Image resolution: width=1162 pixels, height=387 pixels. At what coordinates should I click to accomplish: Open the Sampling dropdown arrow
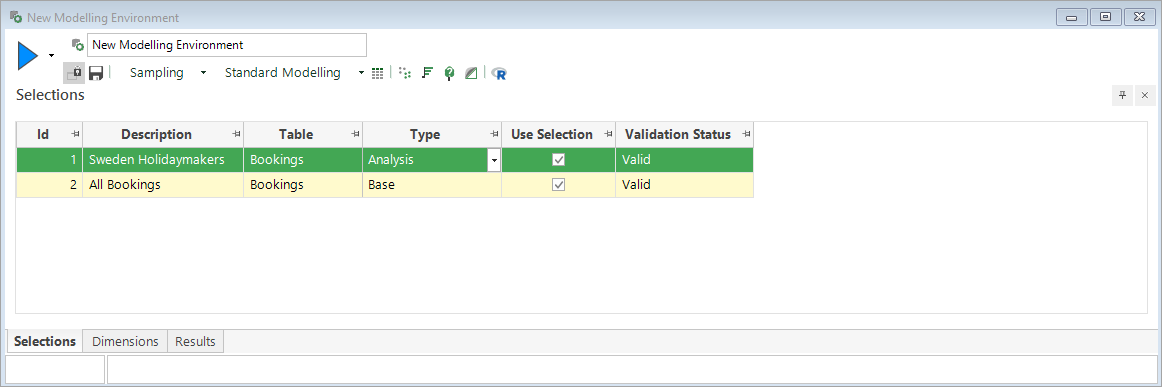point(203,73)
